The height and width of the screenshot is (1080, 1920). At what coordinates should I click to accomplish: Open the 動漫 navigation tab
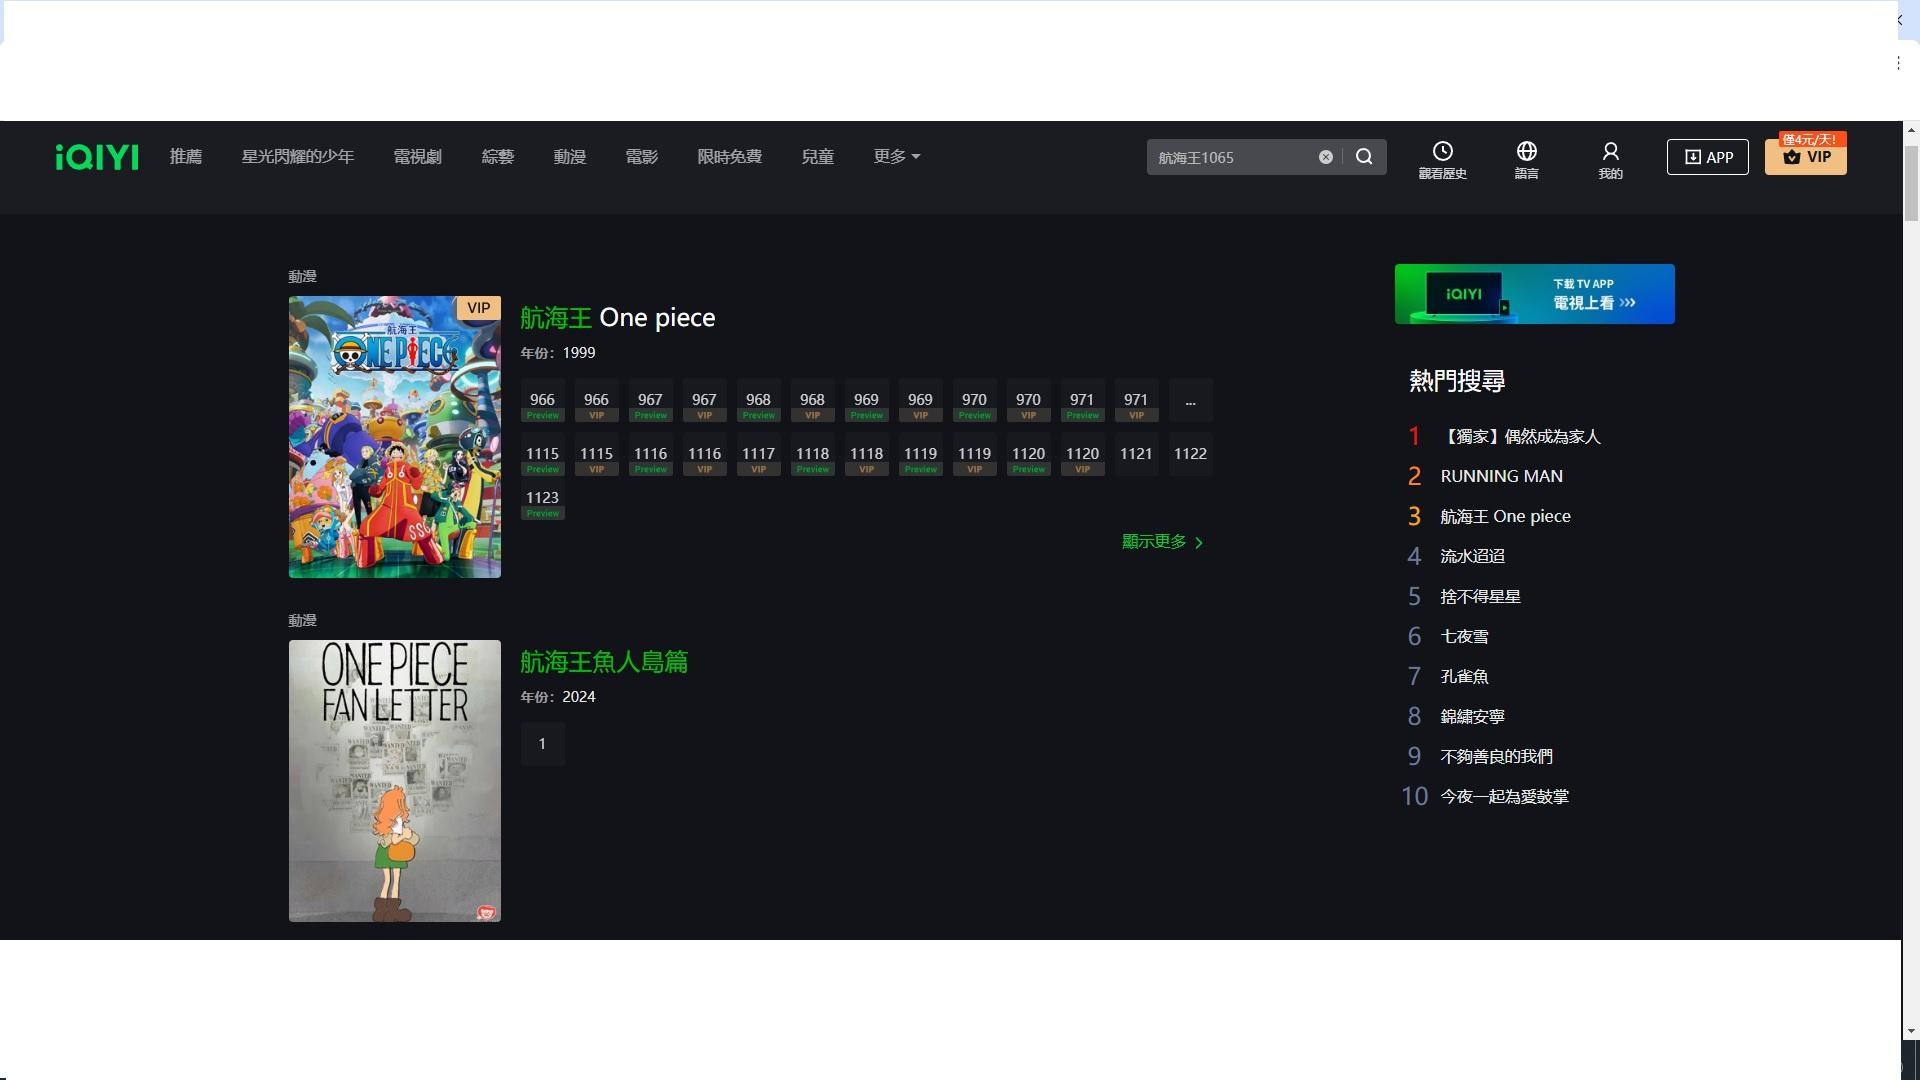coord(570,157)
